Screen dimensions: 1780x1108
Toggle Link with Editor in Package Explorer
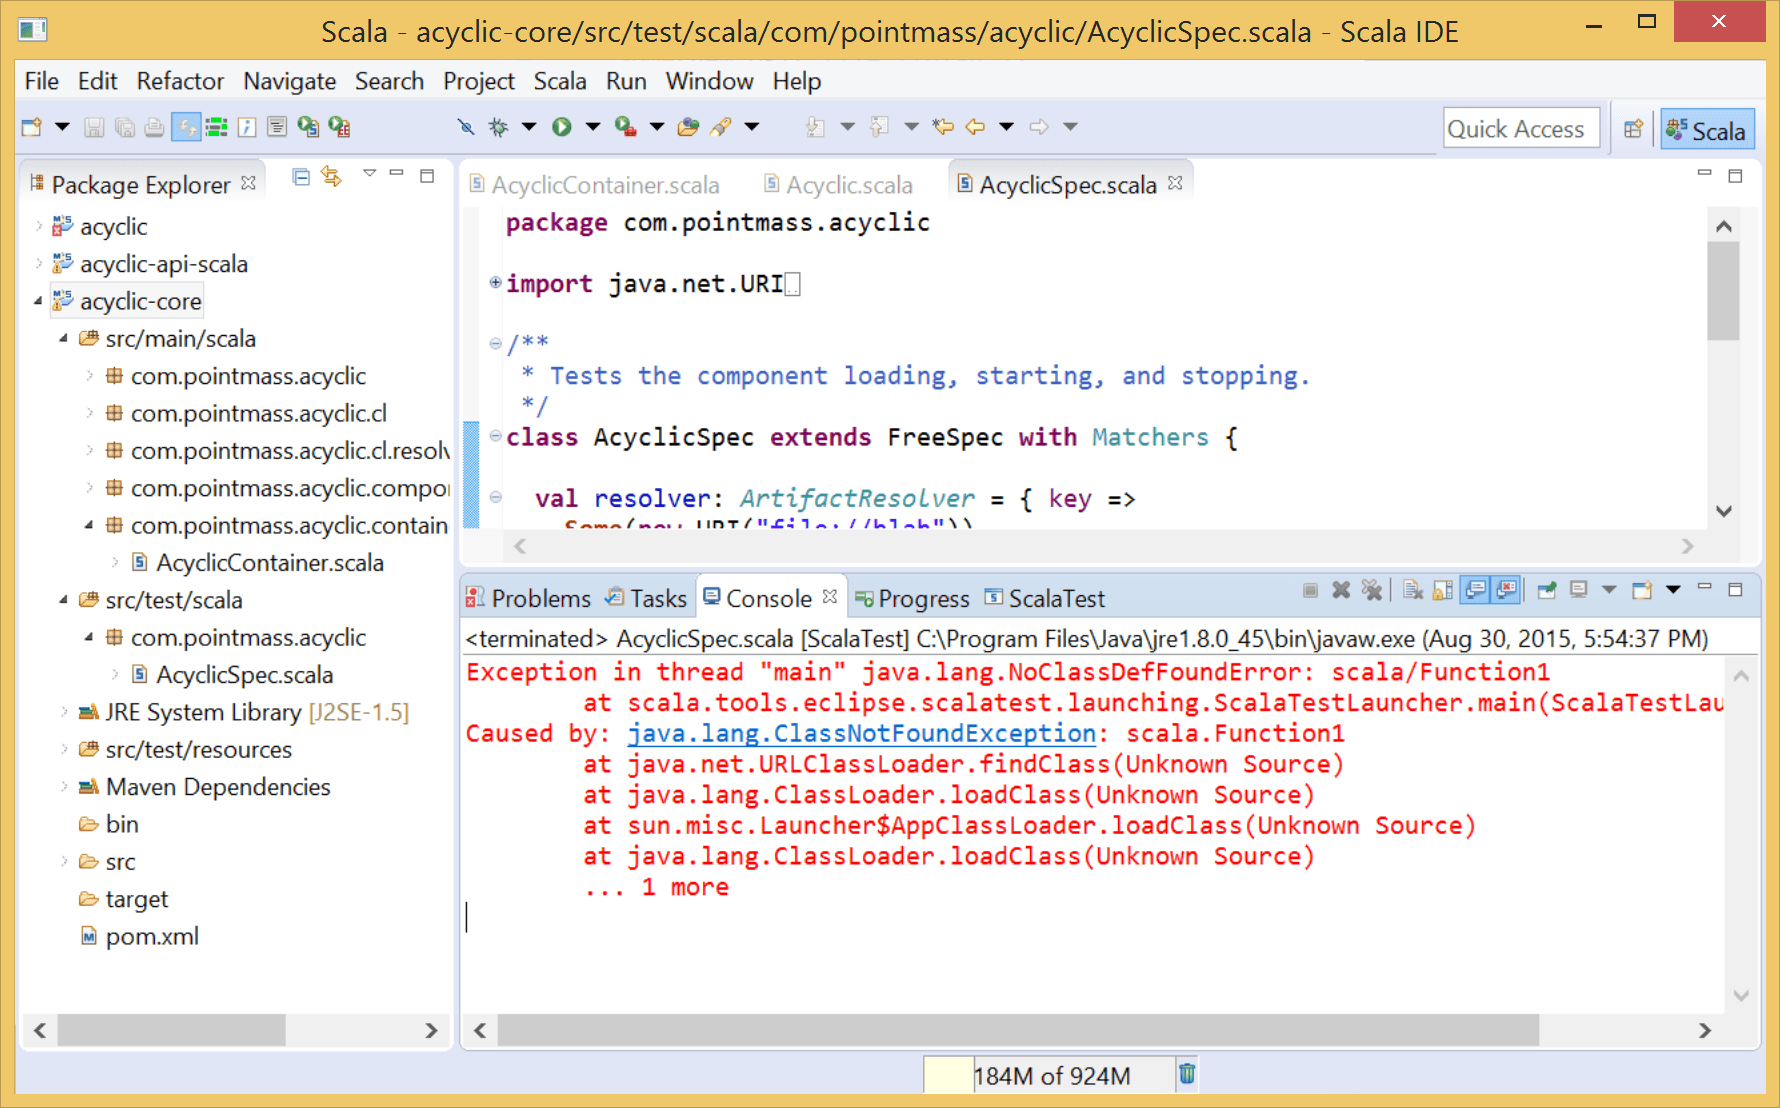(x=331, y=177)
